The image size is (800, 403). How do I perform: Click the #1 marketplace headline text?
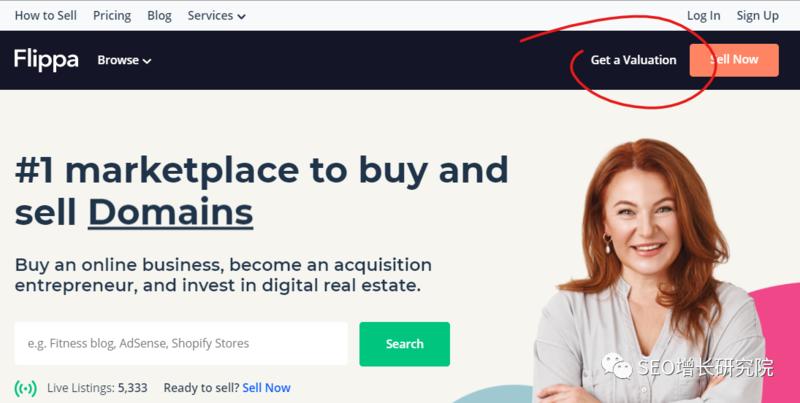point(261,191)
